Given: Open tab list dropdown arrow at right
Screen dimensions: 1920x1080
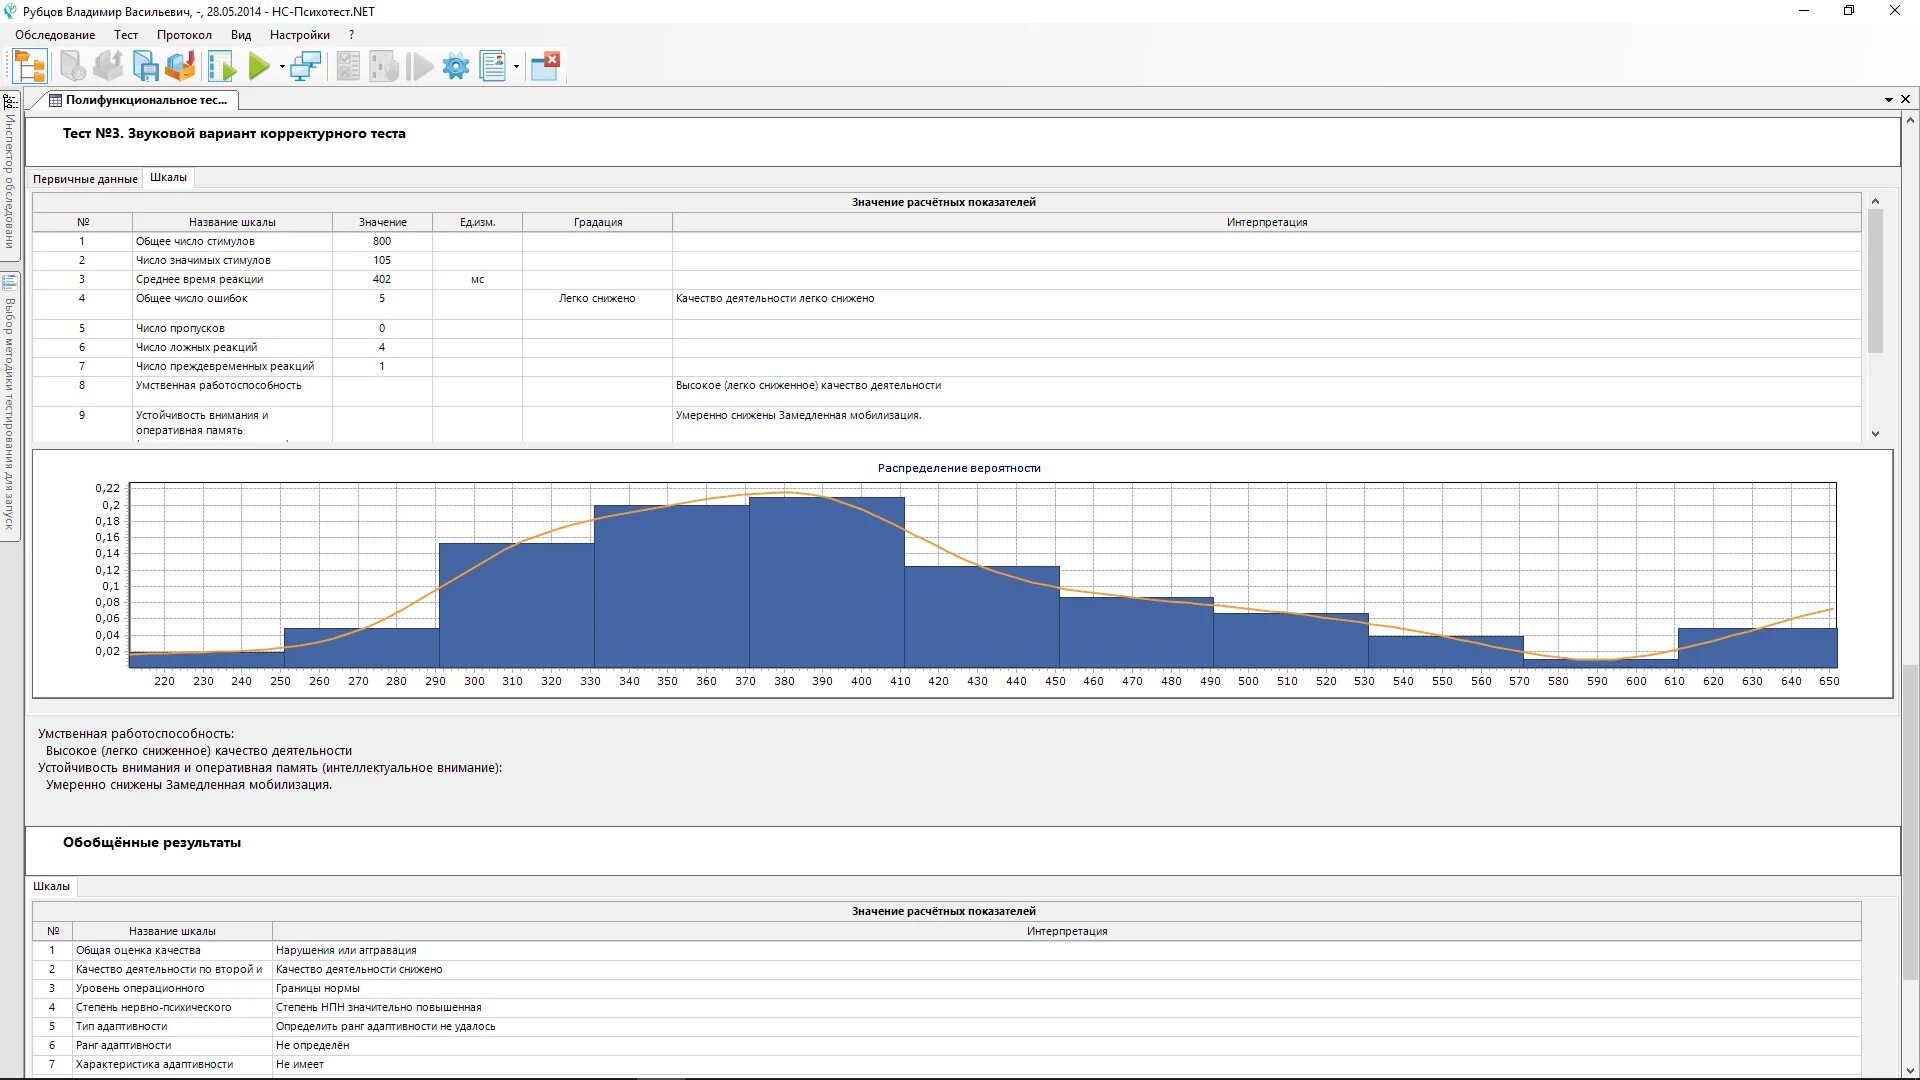Looking at the screenshot, I should coord(1888,100).
